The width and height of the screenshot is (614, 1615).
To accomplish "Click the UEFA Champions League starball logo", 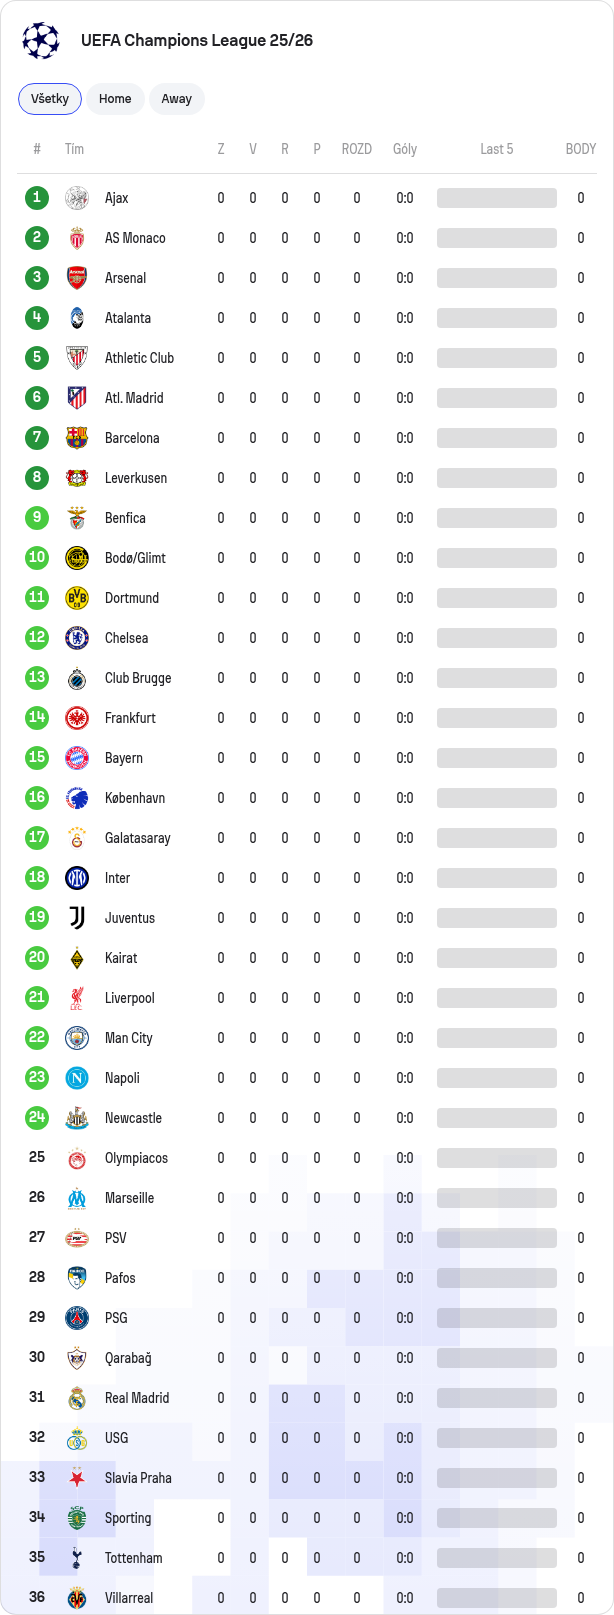I will [41, 40].
